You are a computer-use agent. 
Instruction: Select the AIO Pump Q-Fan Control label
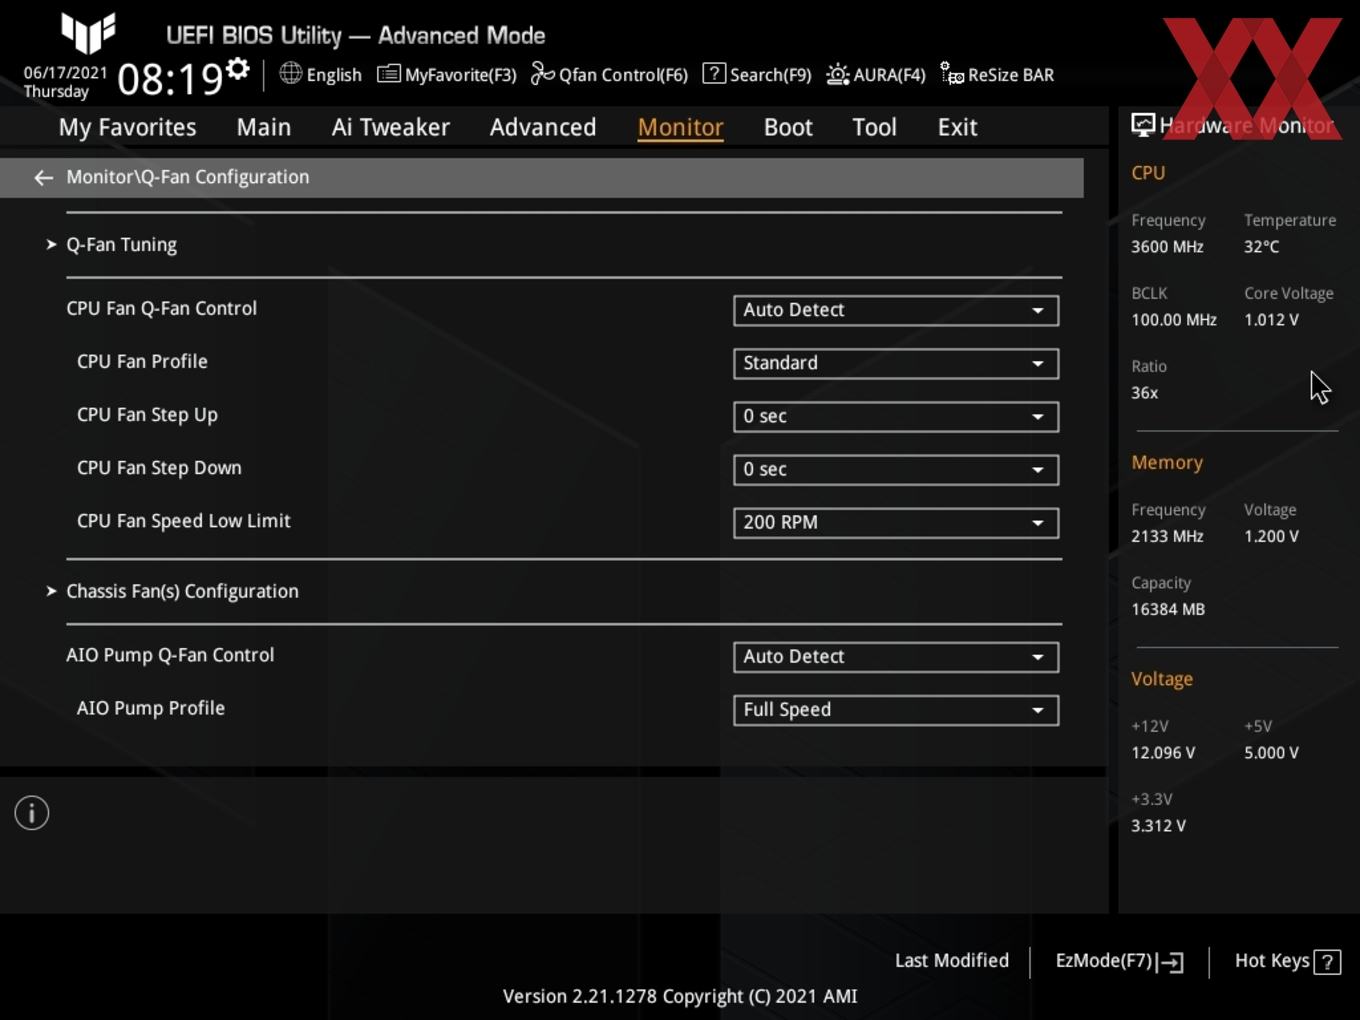(170, 655)
